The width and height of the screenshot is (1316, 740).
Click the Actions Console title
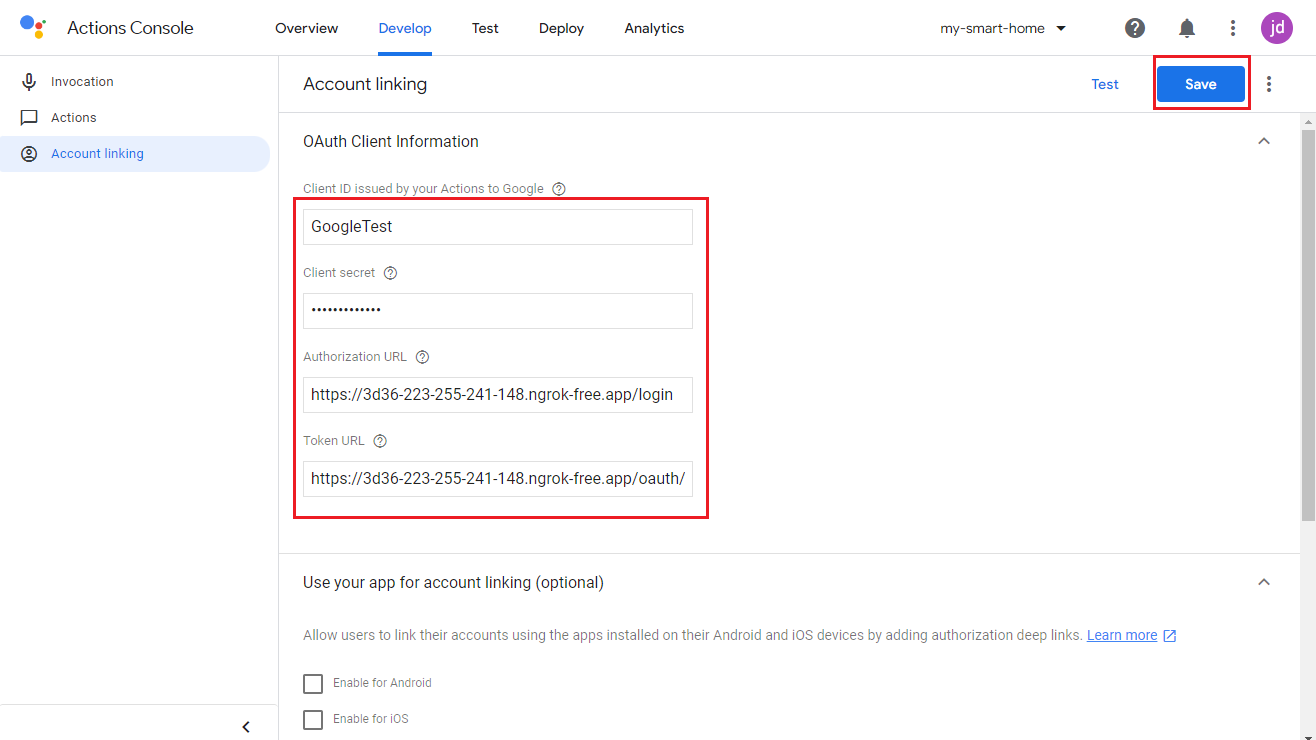[130, 28]
